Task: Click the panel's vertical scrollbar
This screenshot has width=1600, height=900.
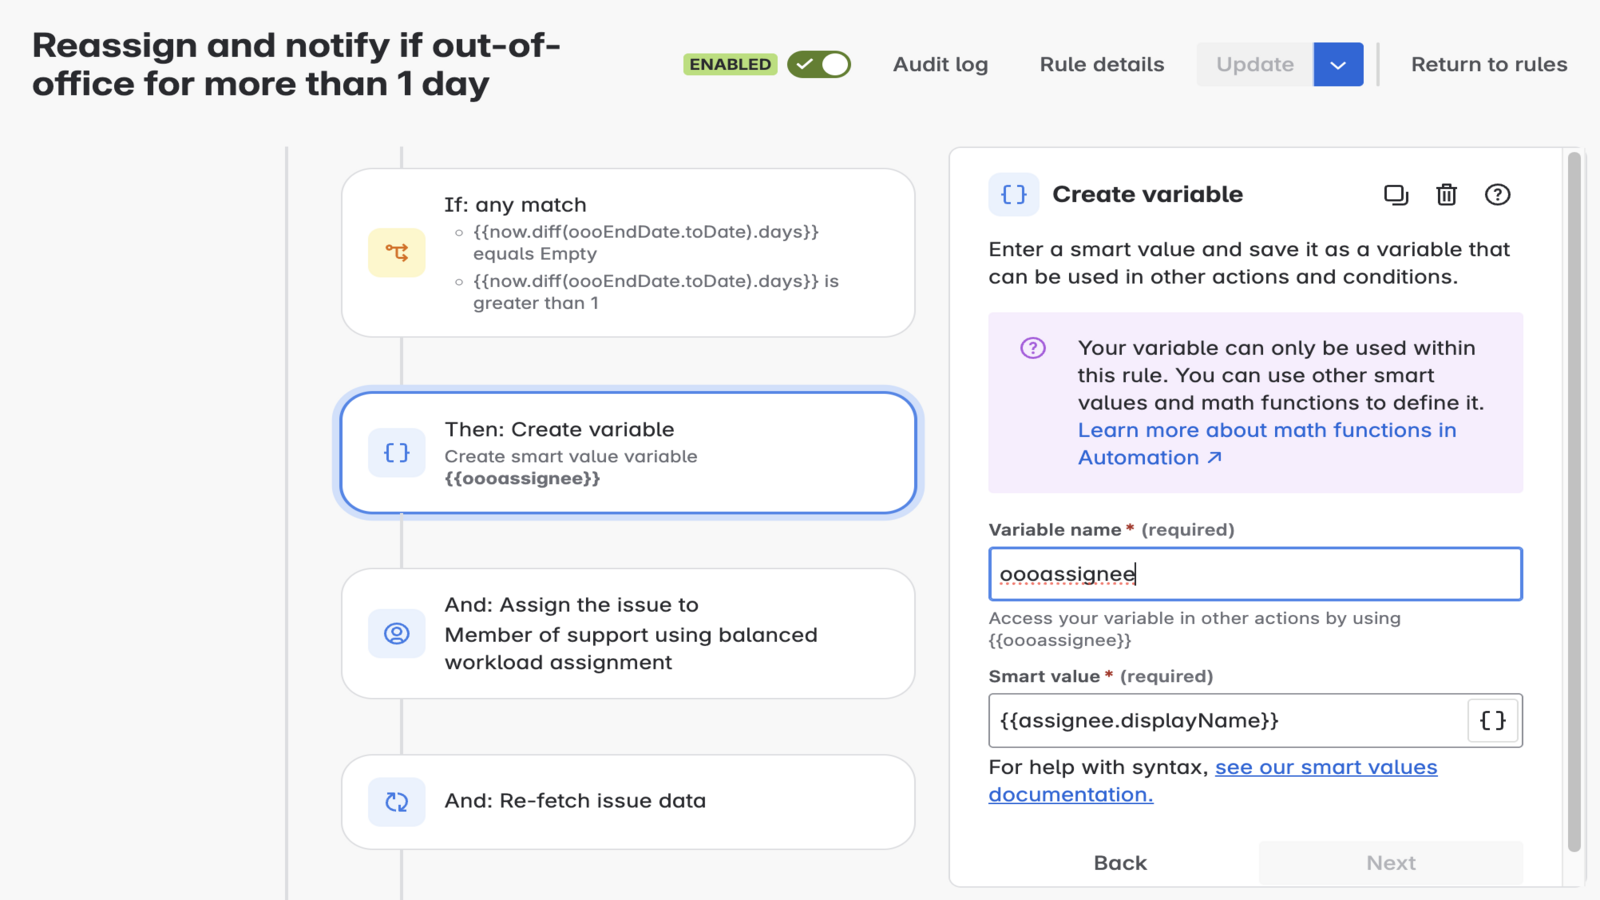Action: pyautogui.click(x=1574, y=500)
